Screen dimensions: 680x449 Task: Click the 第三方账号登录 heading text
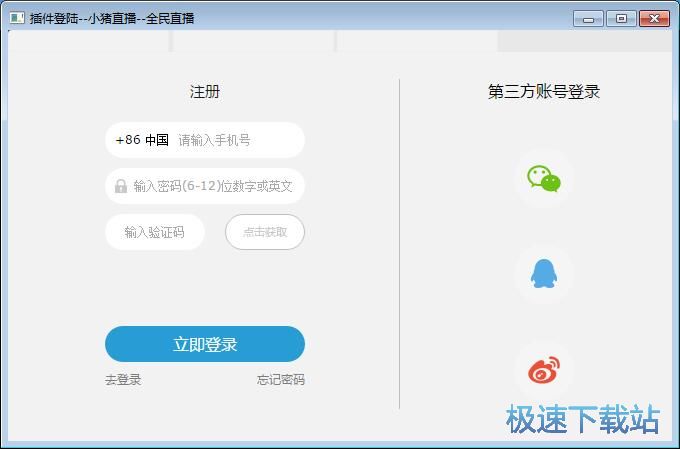[x=544, y=92]
